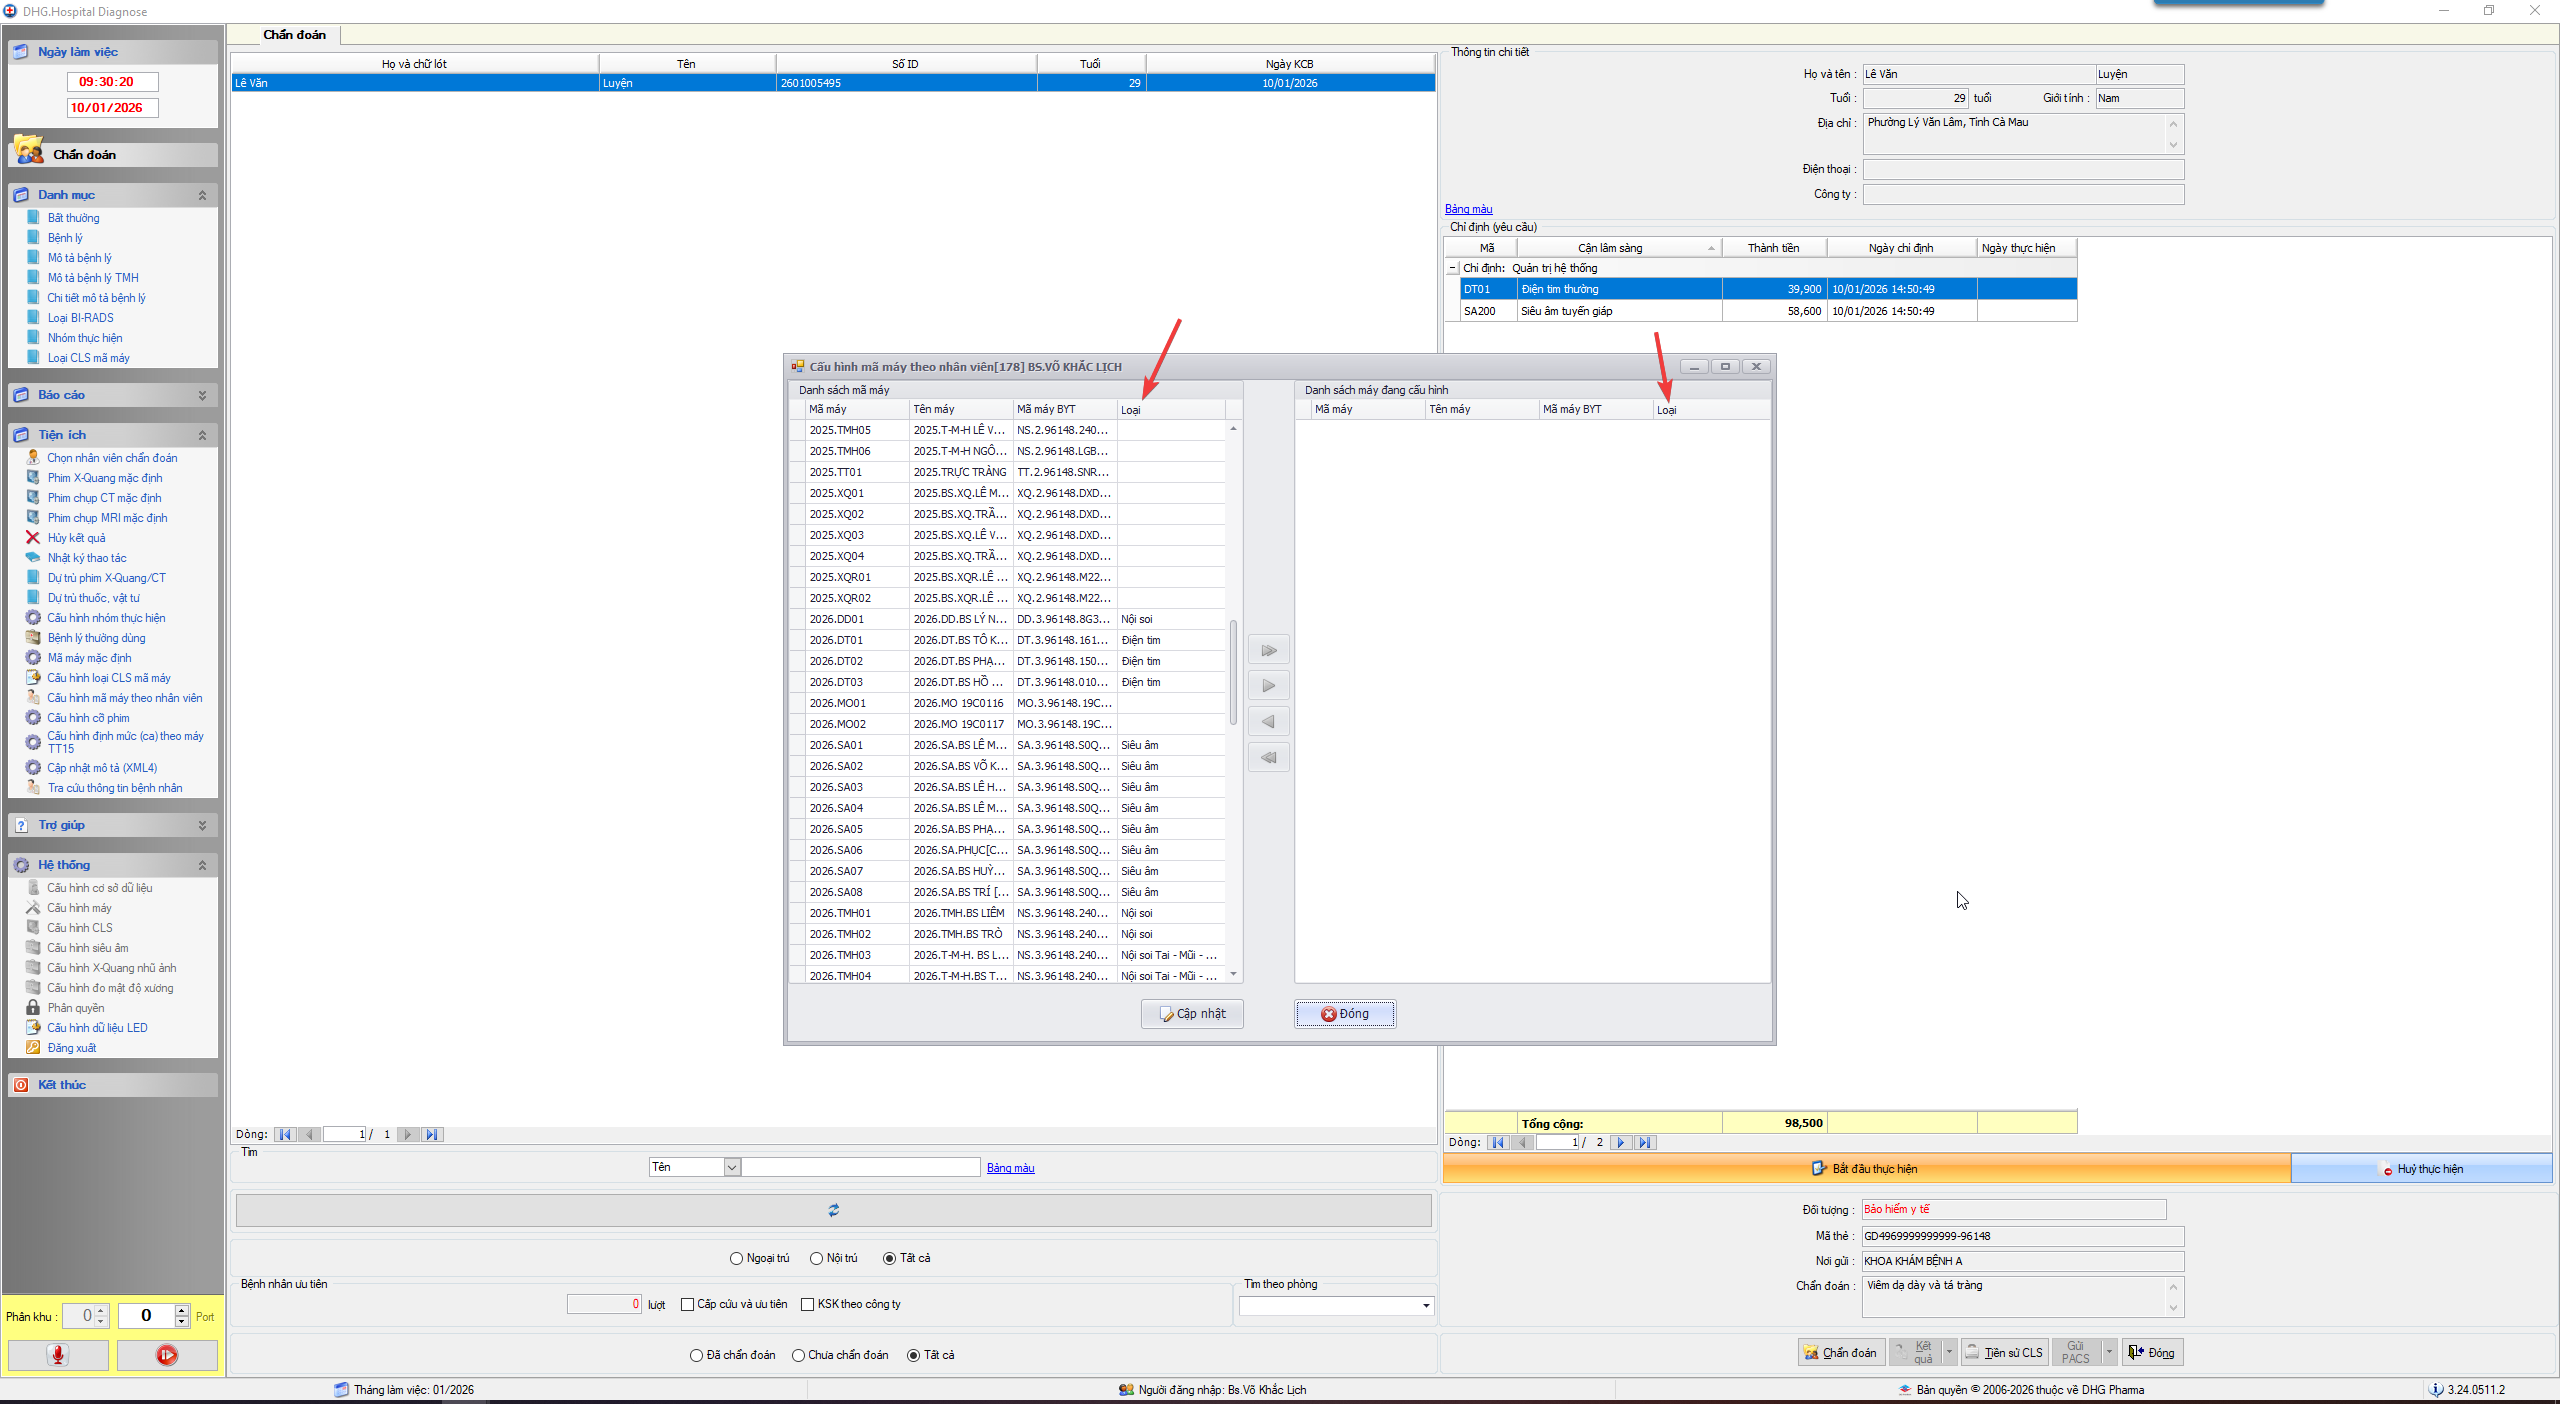Click the red play button beside microphone
The width and height of the screenshot is (2560, 1404).
pyautogui.click(x=167, y=1355)
